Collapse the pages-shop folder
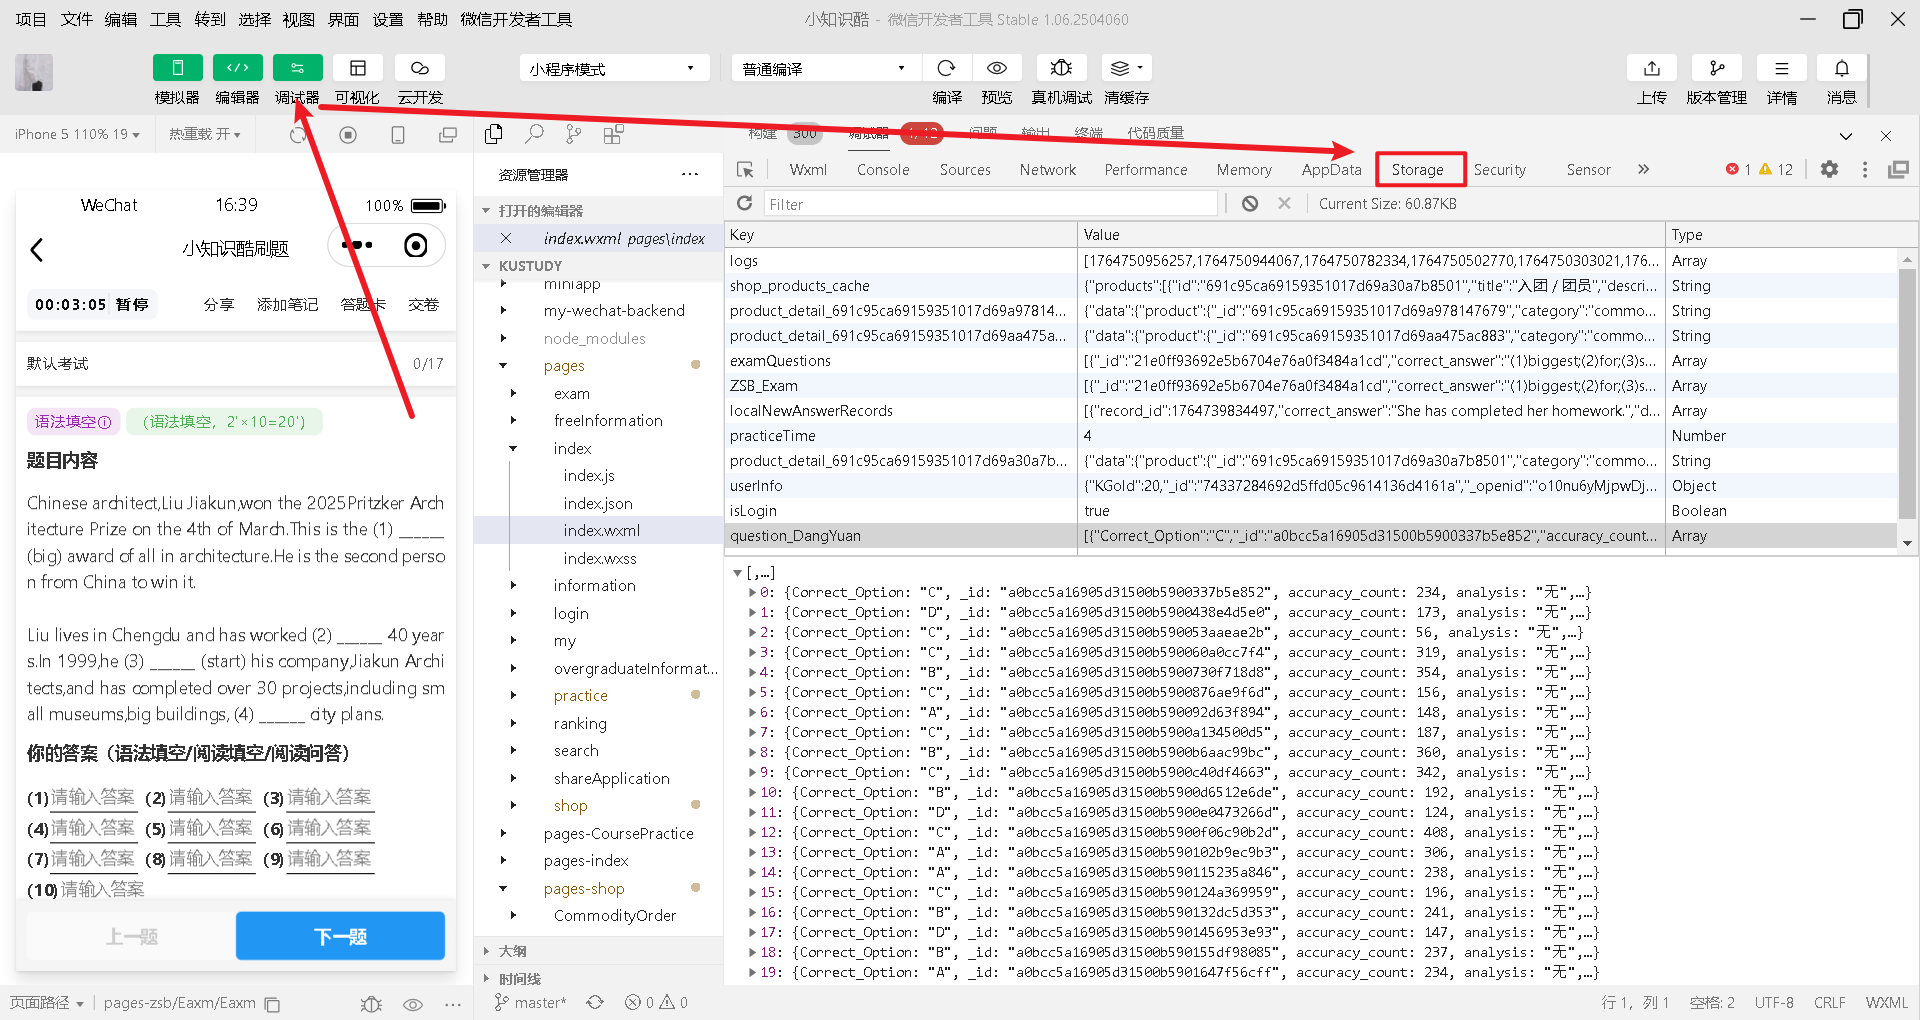 click(503, 889)
